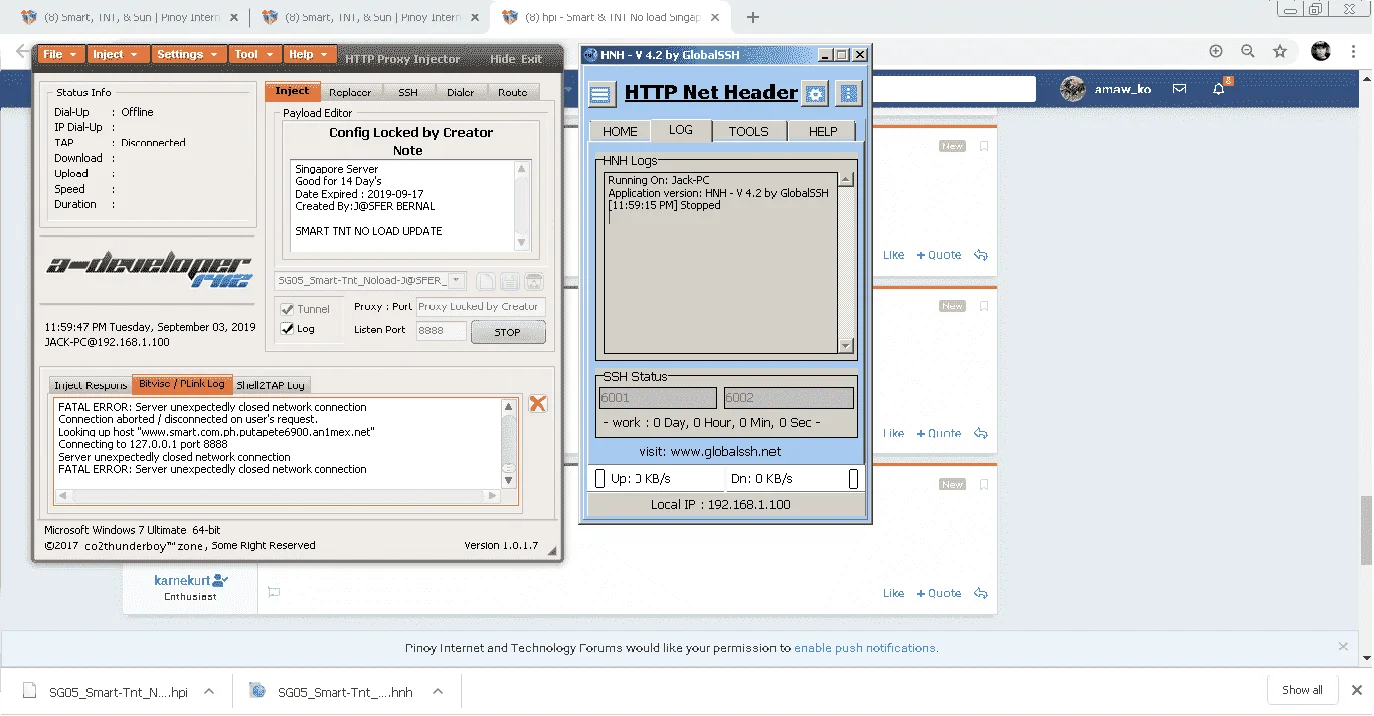Dismiss the push notification banner

[x=1343, y=647]
